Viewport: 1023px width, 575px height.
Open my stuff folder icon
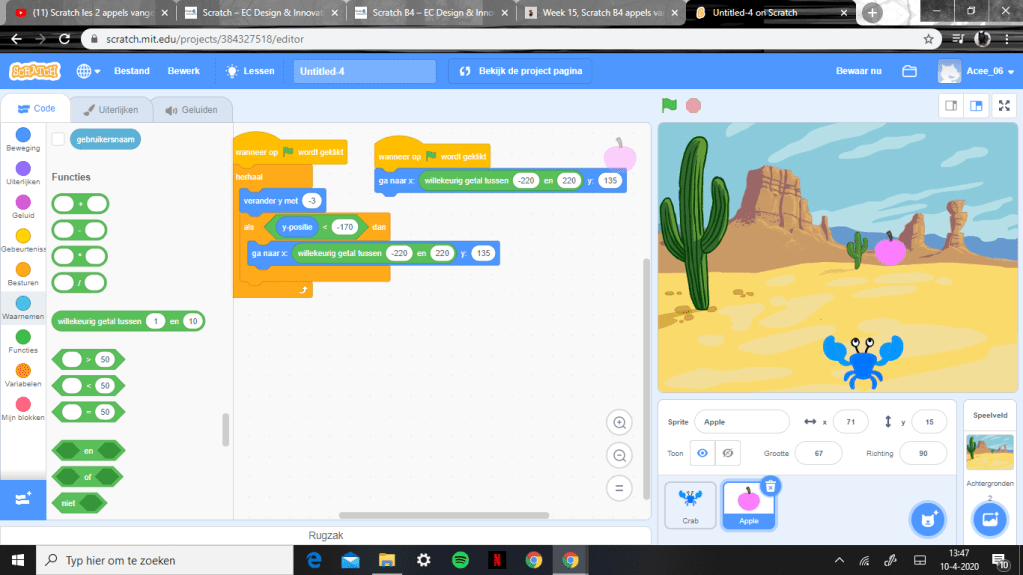pyautogui.click(x=909, y=71)
